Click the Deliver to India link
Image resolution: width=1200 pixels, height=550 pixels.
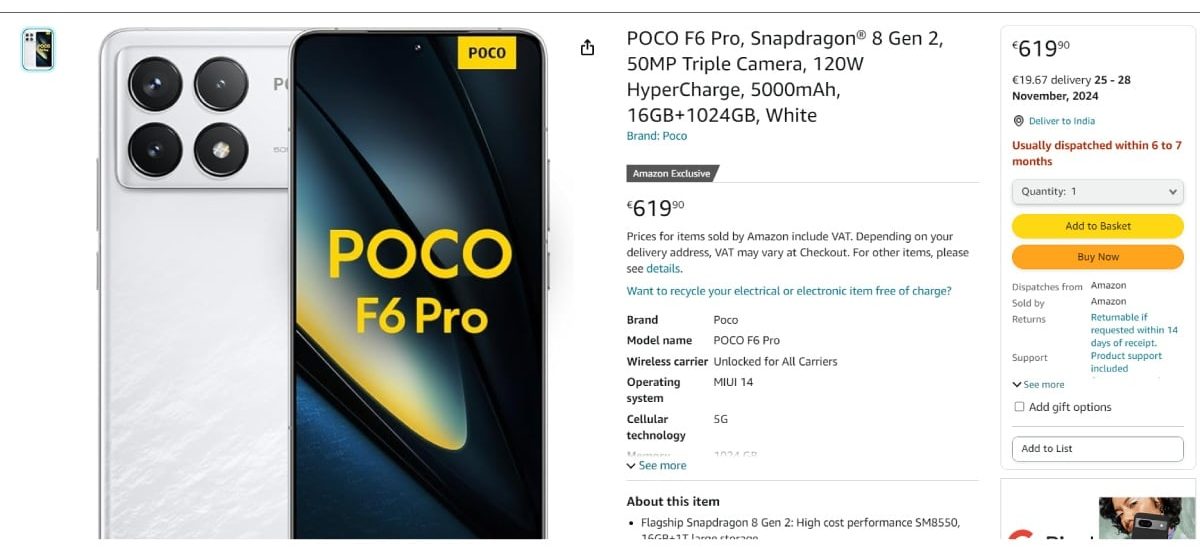click(x=1062, y=121)
